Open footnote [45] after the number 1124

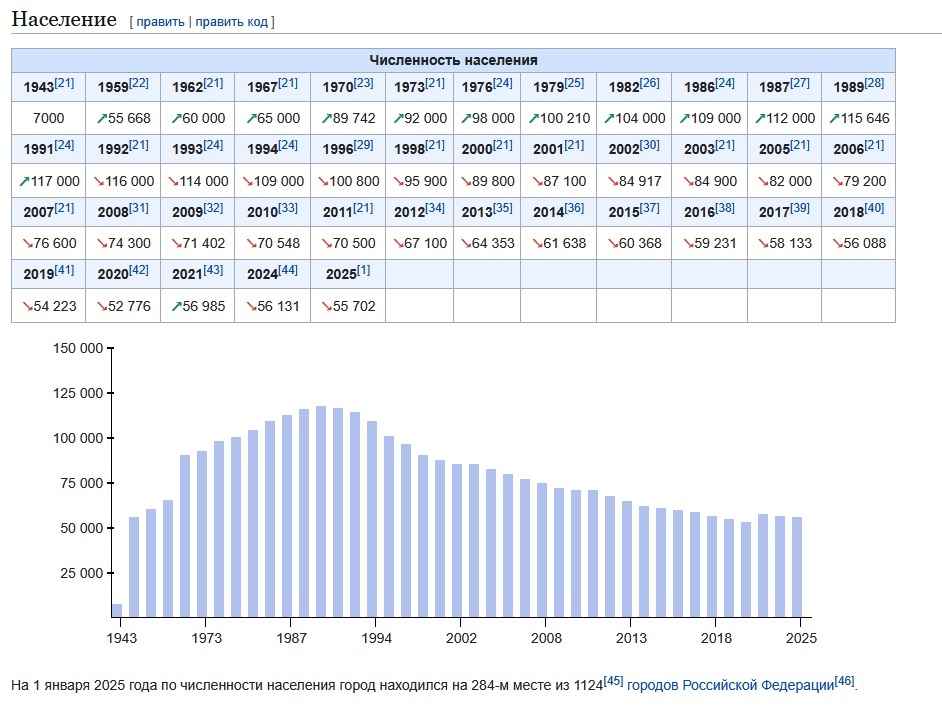(613, 681)
